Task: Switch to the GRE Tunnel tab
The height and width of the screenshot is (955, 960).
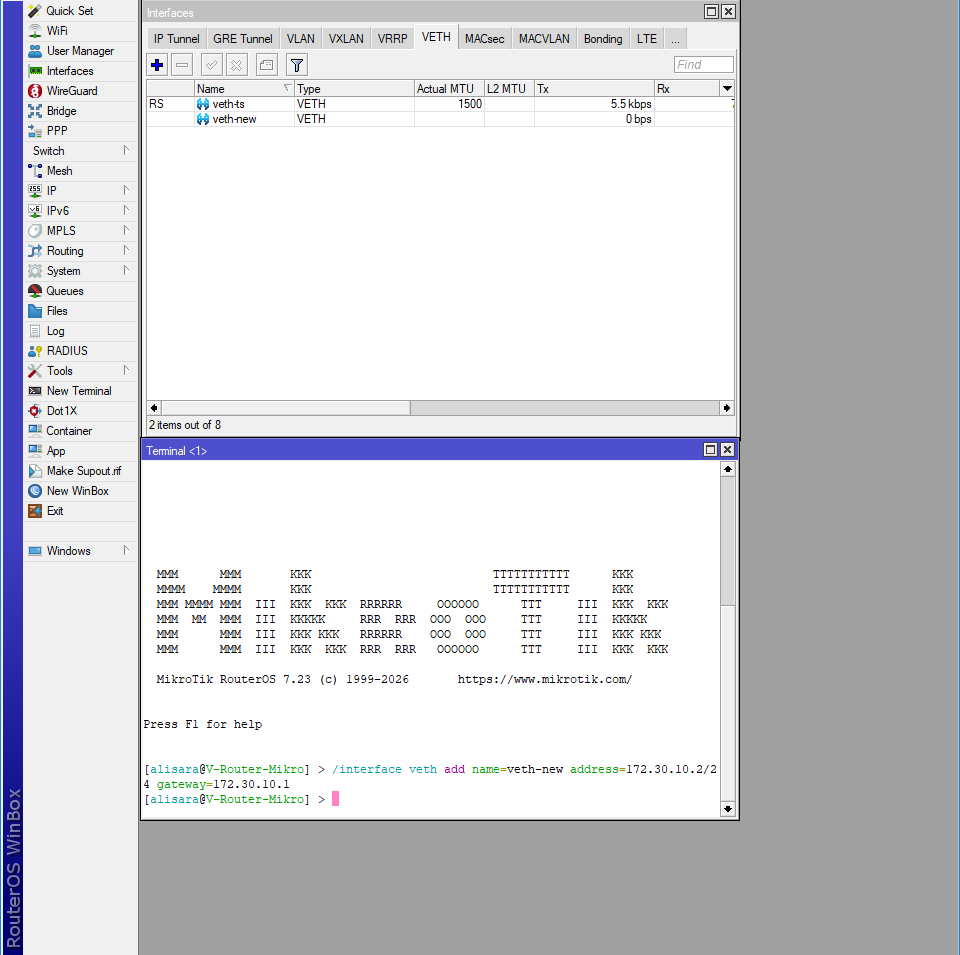Action: (x=242, y=39)
